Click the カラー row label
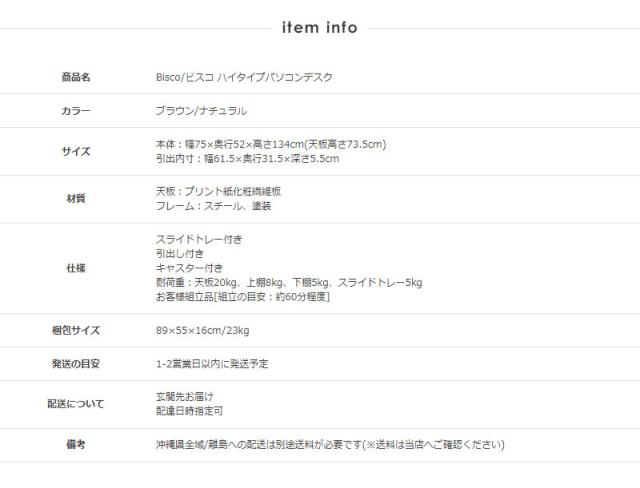Image resolution: width=640 pixels, height=488 pixels. coord(75,111)
